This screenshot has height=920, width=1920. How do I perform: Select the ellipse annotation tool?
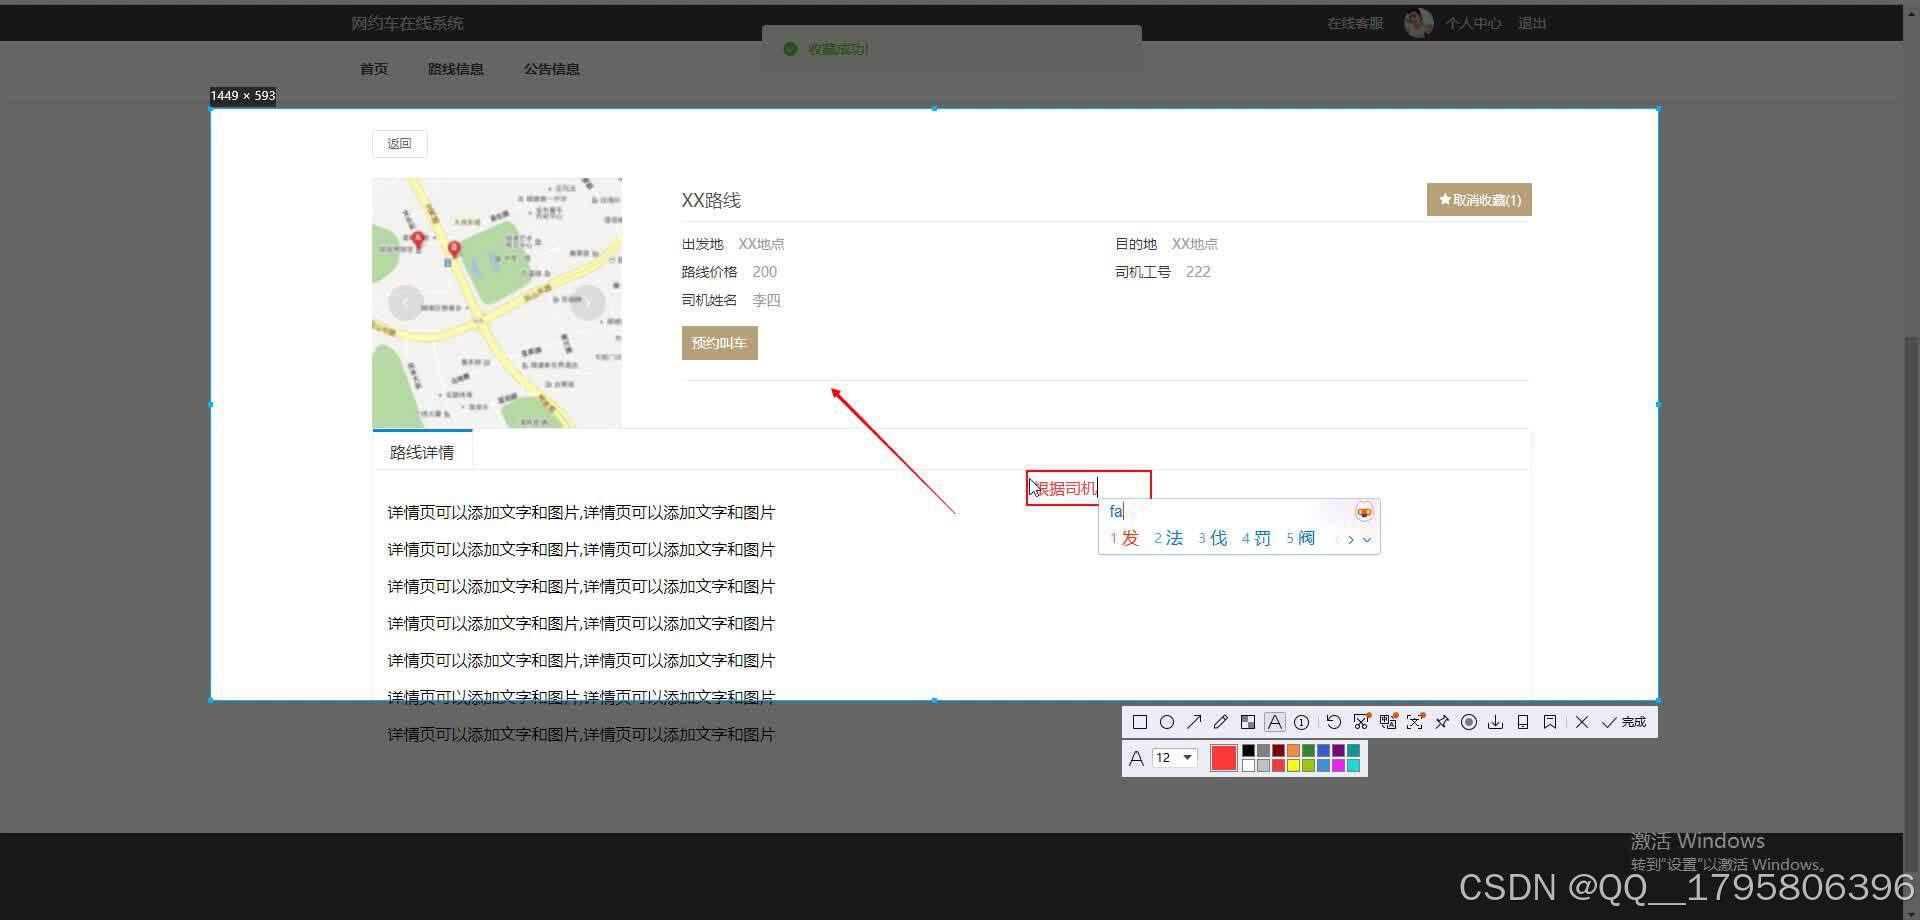[x=1167, y=722]
